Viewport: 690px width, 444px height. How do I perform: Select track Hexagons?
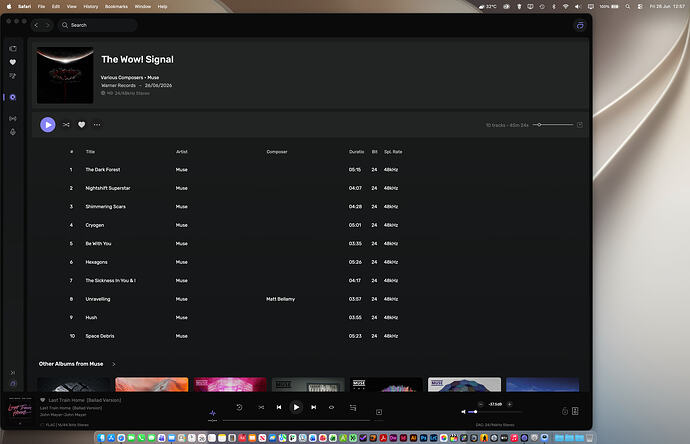click(x=96, y=262)
